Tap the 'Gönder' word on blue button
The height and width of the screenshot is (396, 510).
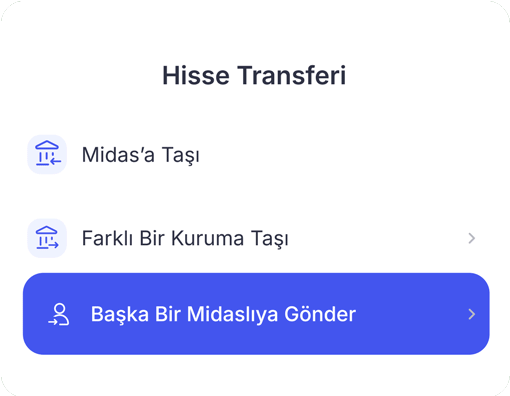320,314
